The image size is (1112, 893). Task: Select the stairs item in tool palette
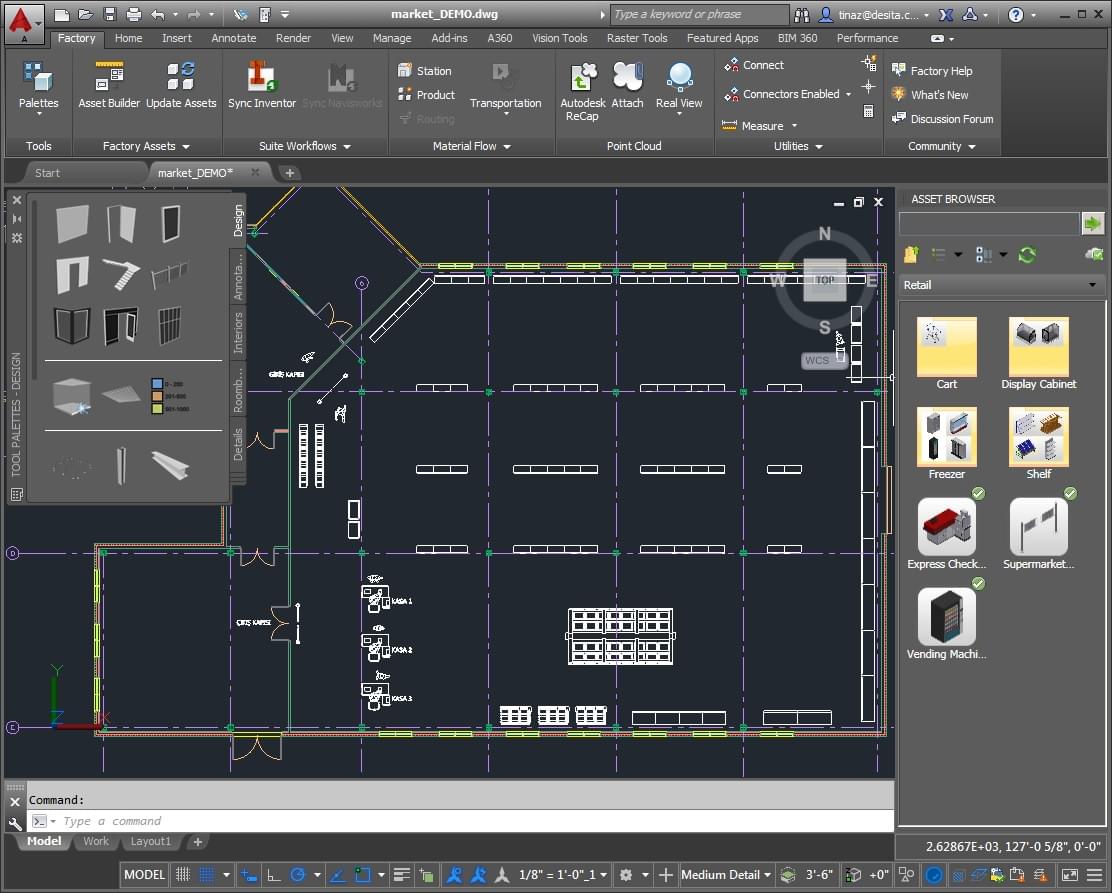point(120,273)
